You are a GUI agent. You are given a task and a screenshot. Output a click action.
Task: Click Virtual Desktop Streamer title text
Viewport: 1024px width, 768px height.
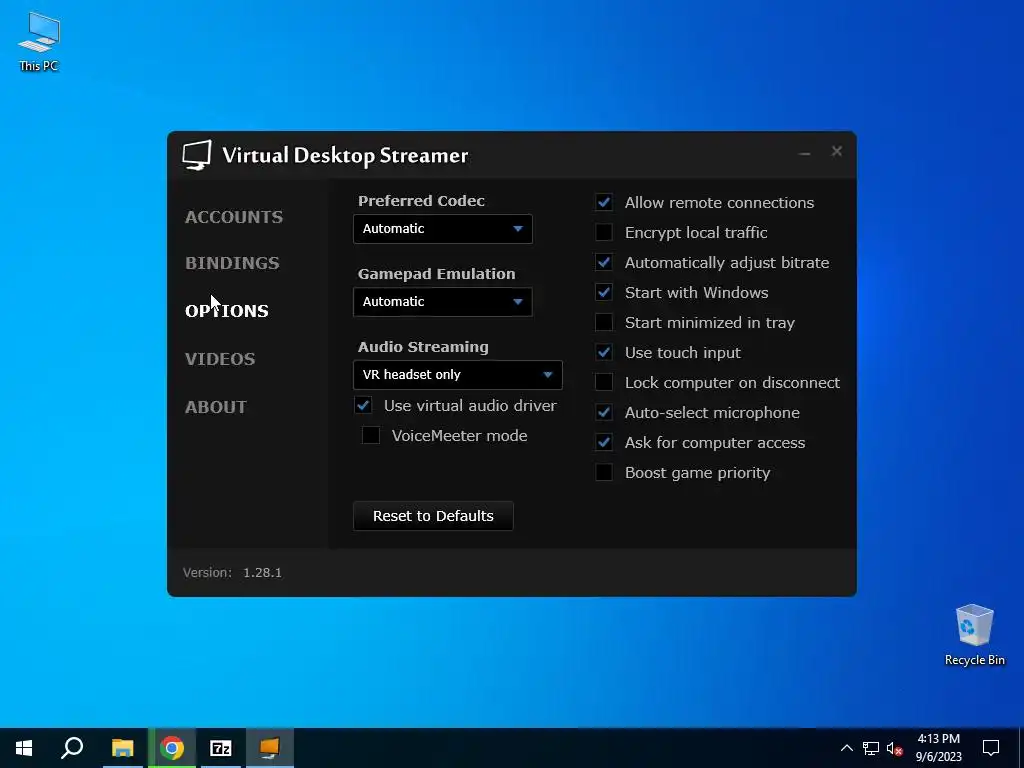pyautogui.click(x=345, y=155)
